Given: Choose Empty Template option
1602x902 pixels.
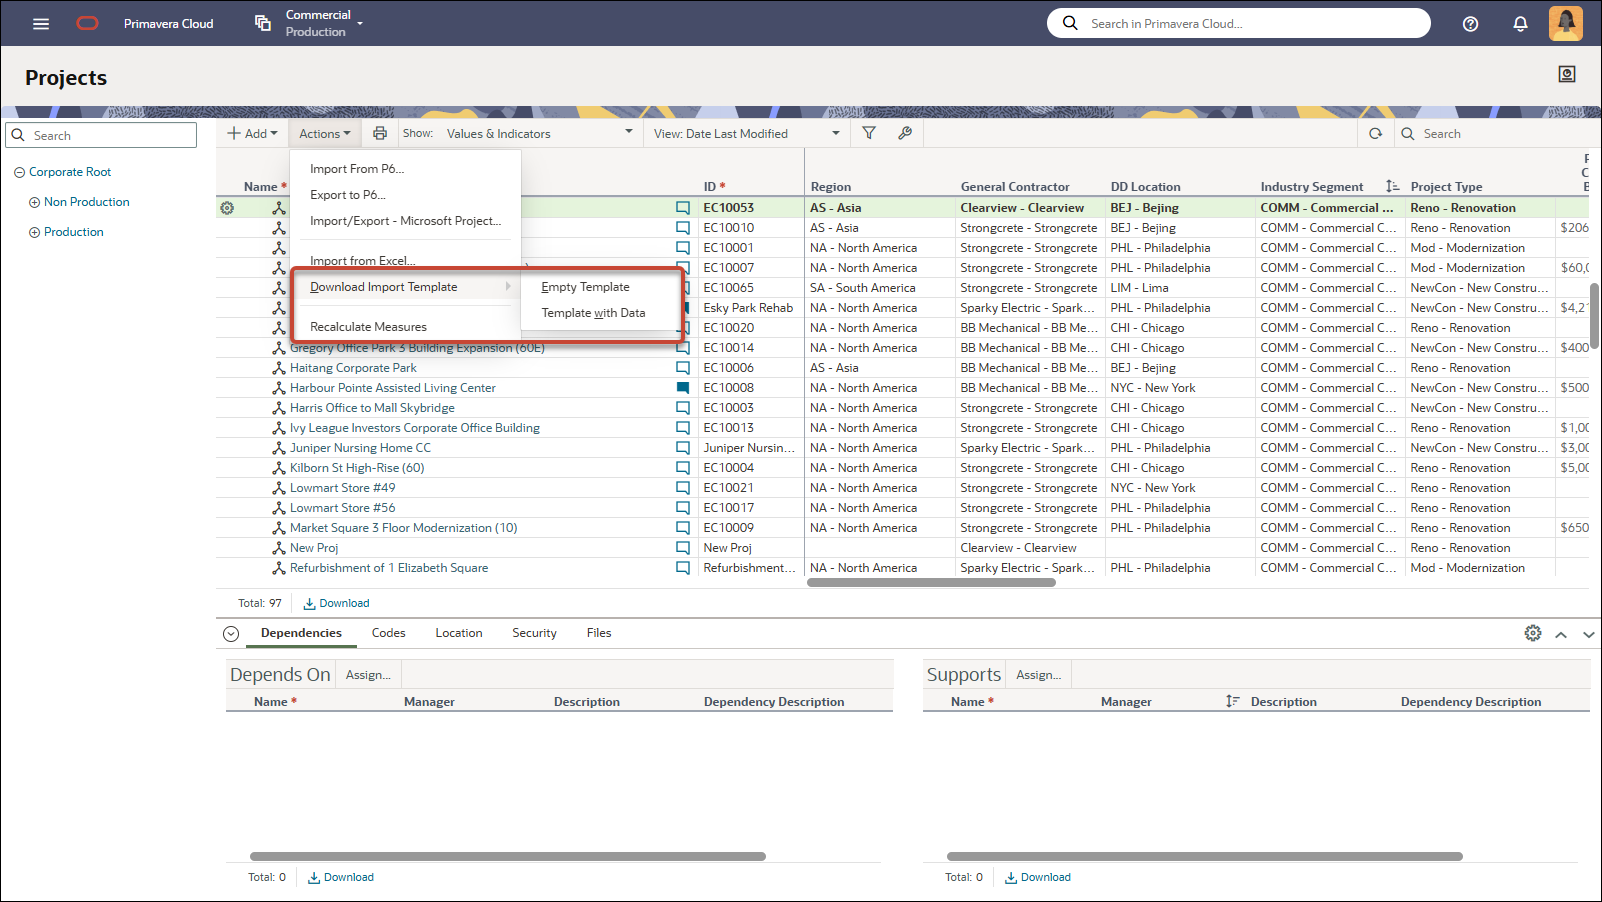Looking at the screenshot, I should (600, 287).
